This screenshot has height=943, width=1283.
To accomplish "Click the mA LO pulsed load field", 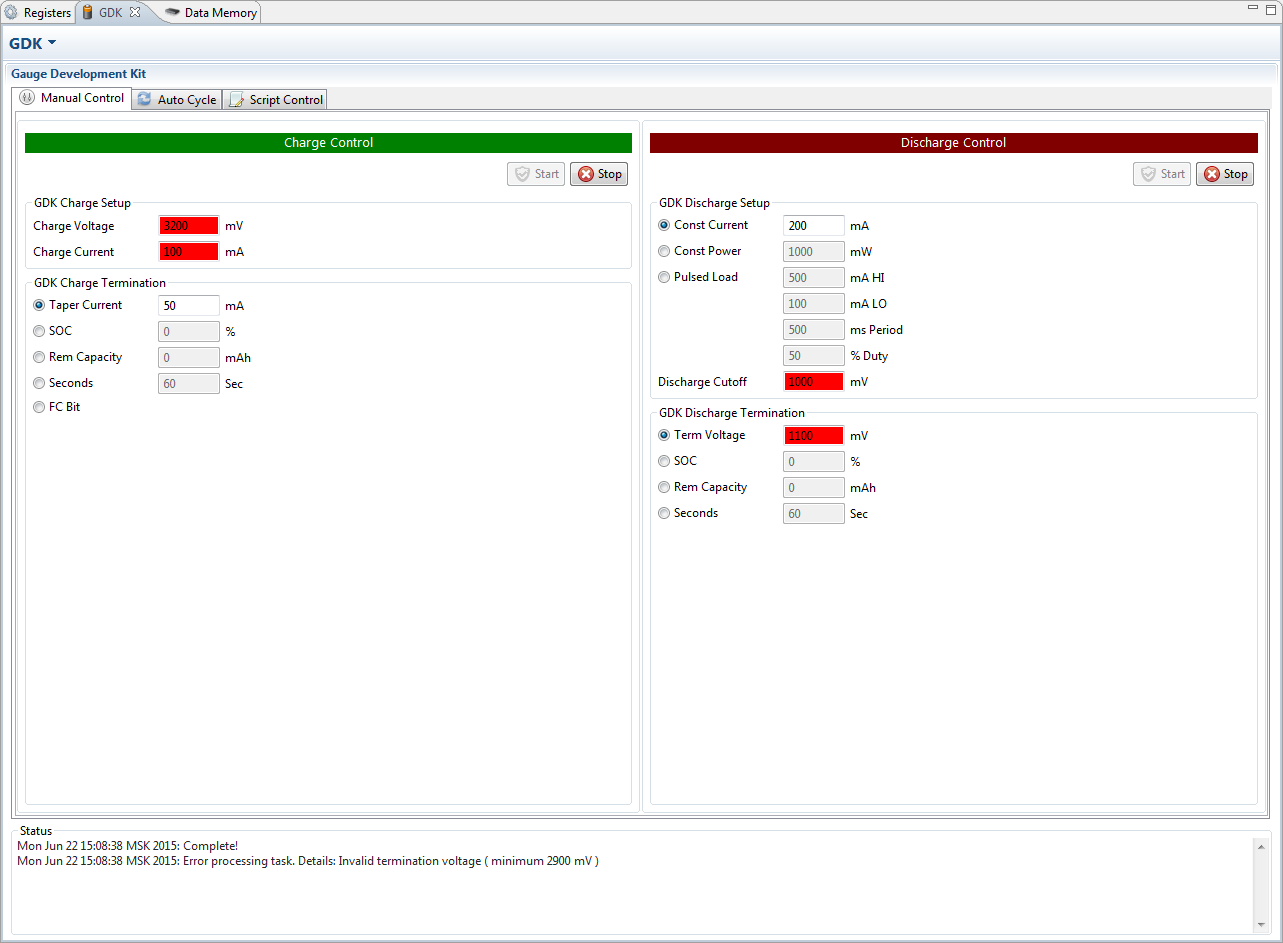I will coord(814,304).
